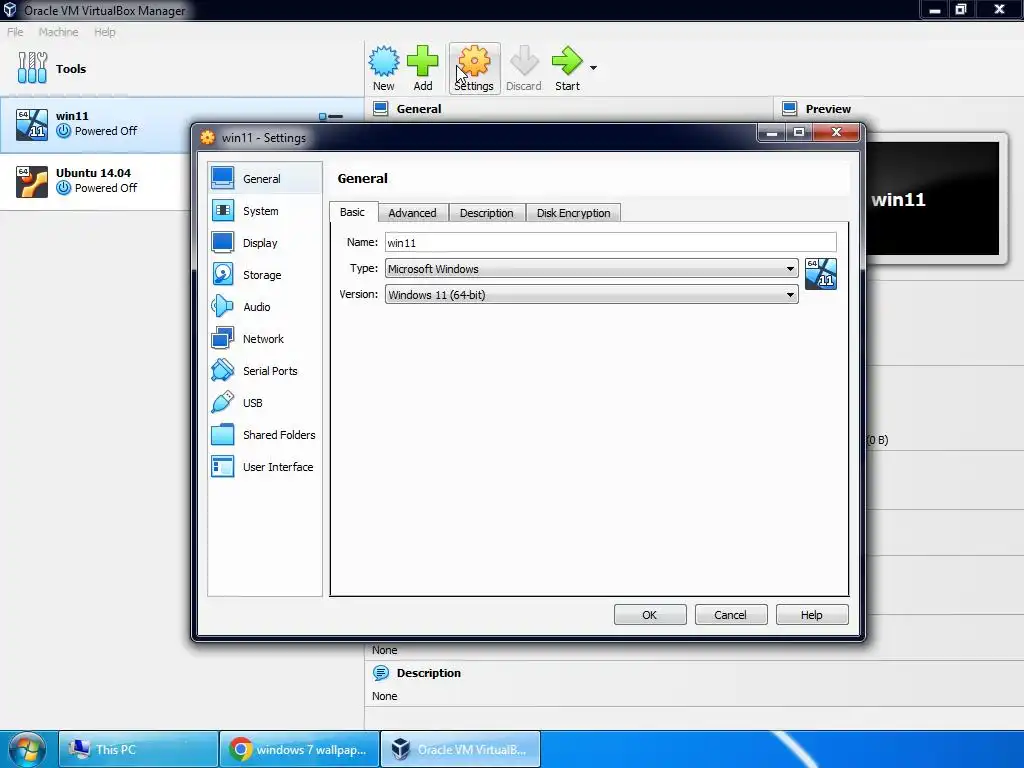Click the Preview heading in Manager

[828, 109]
